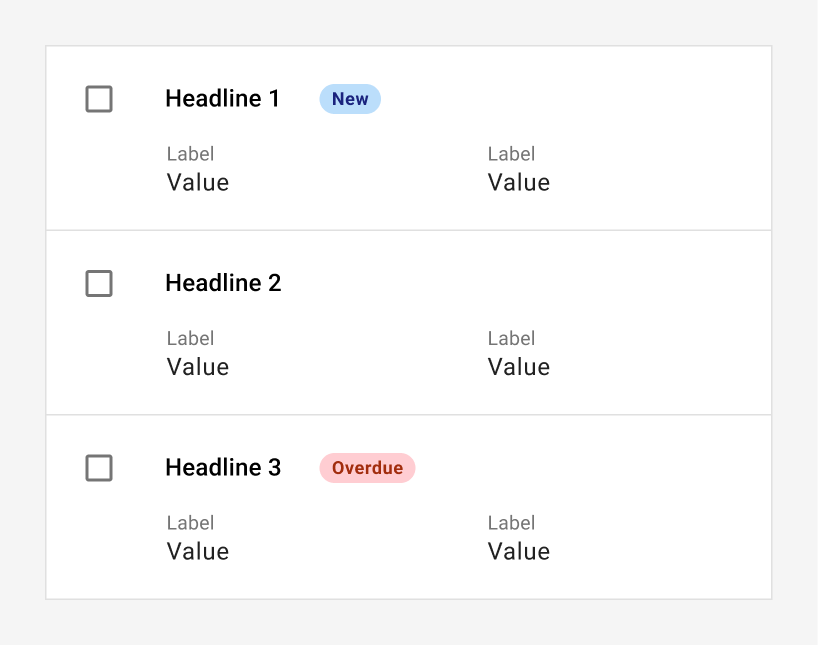Tick the checkbox beside Headline 2
The width and height of the screenshot is (818, 645).
point(99,283)
